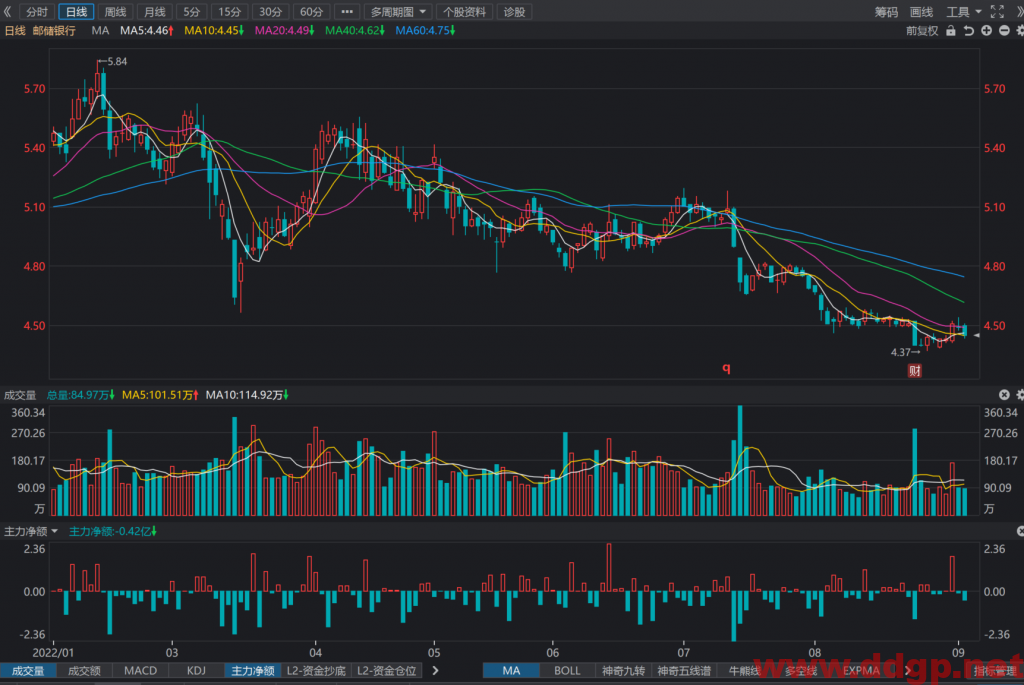Switch sub-chart to MACD

140,671
